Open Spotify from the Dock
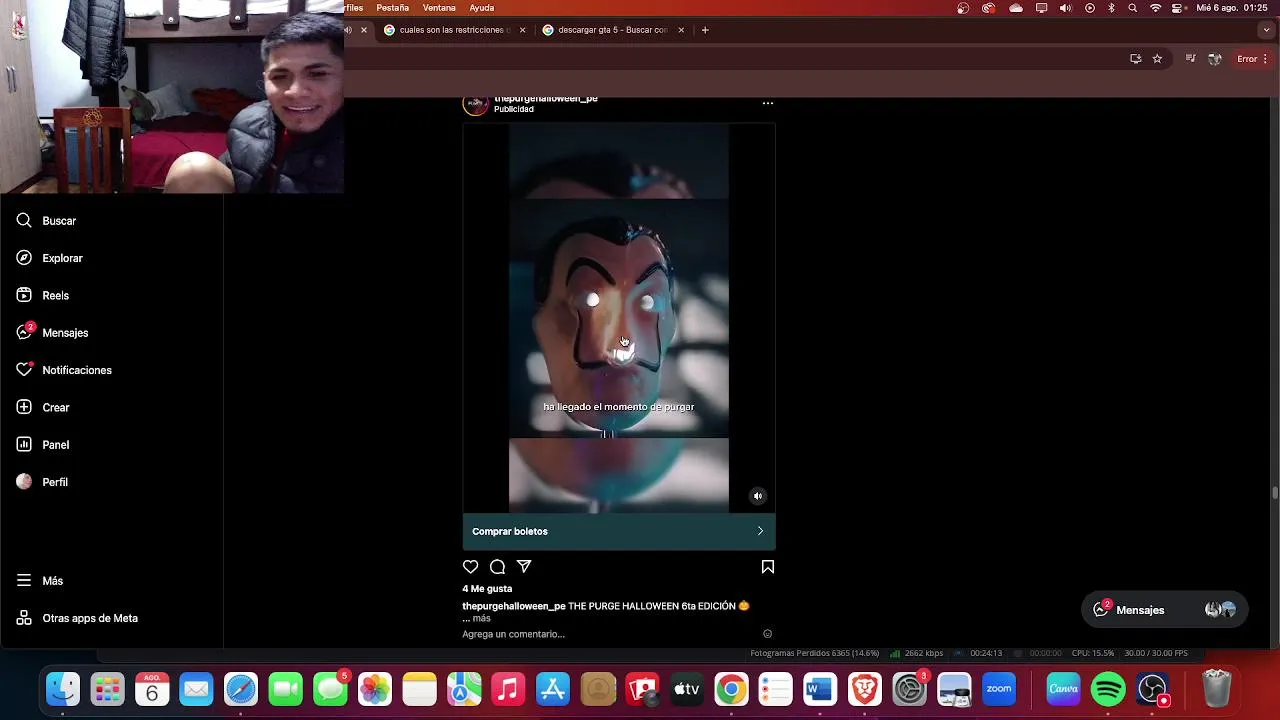1280x720 pixels. coord(1108,689)
